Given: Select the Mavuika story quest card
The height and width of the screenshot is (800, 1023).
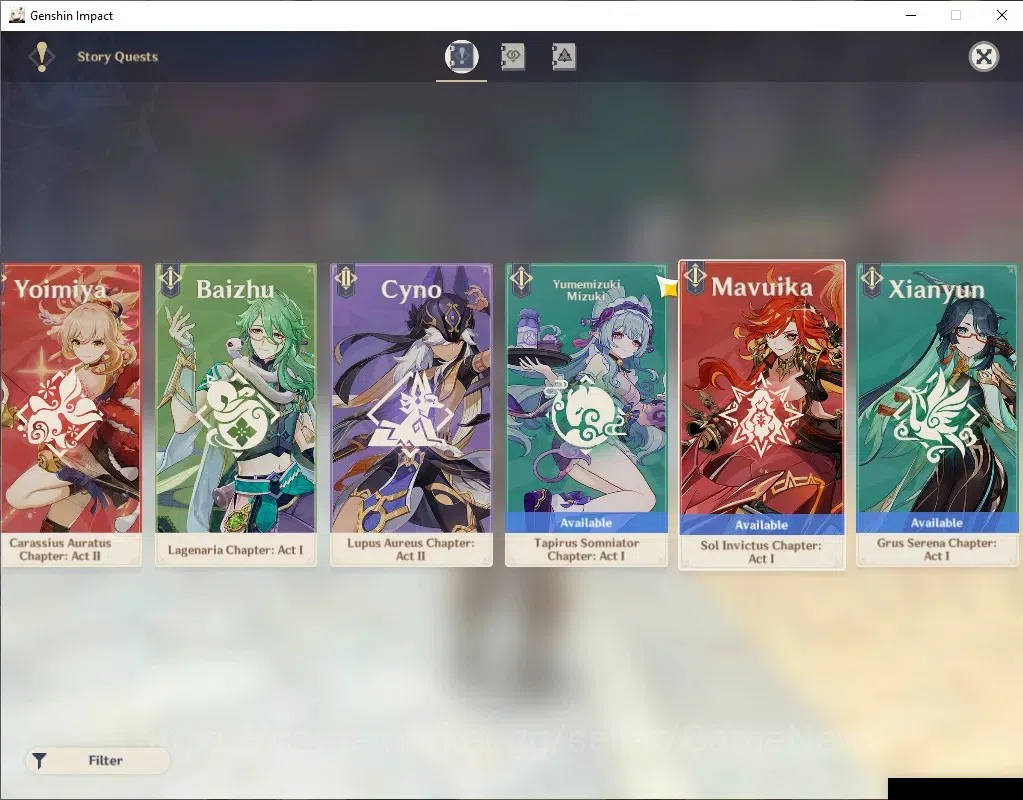Looking at the screenshot, I should click(761, 415).
